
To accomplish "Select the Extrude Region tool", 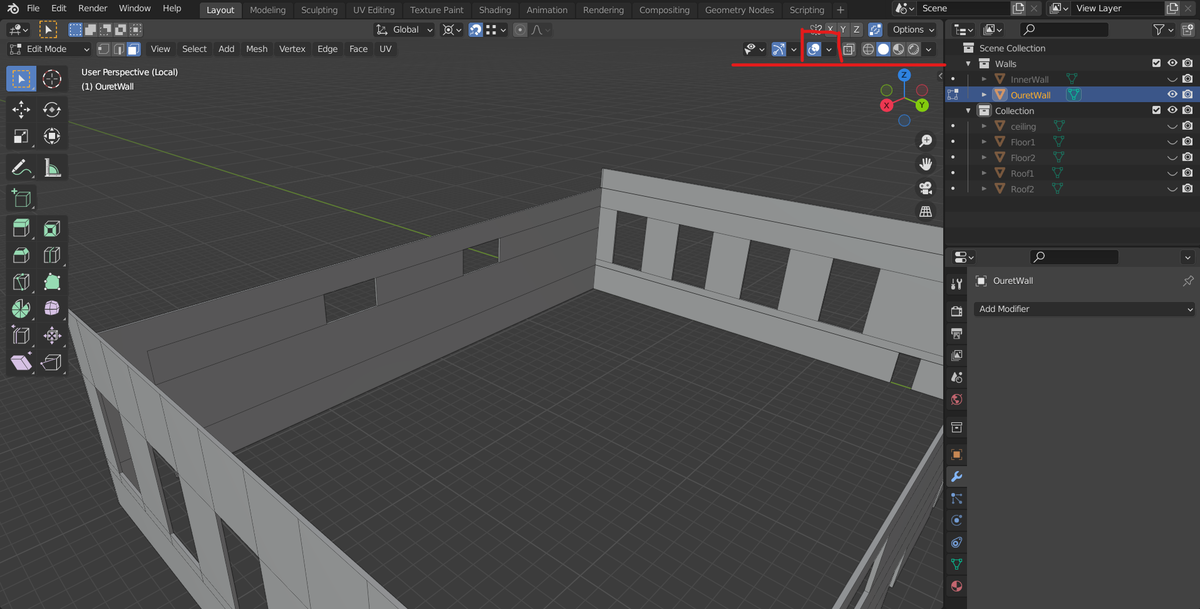I will click(x=21, y=229).
